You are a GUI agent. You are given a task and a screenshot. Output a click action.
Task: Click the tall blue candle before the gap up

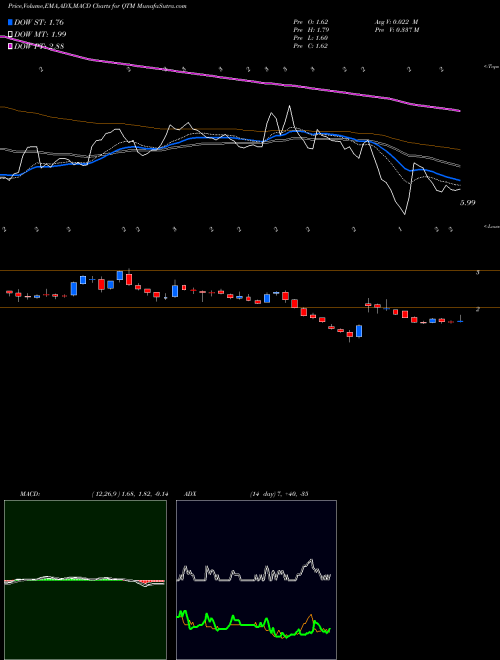(359, 331)
